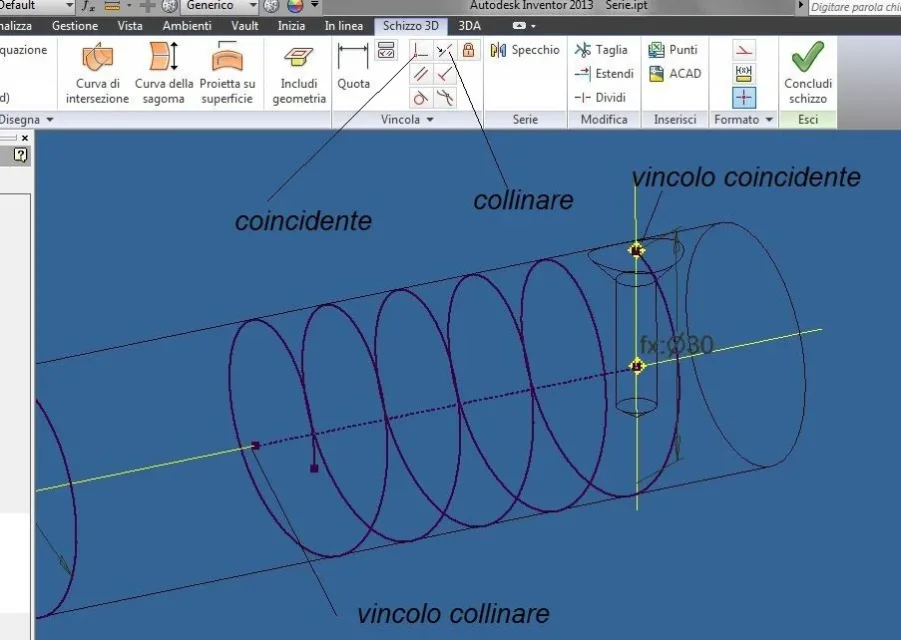Expand the Vincola panel dropdown
This screenshot has width=901, height=640.
pos(430,120)
